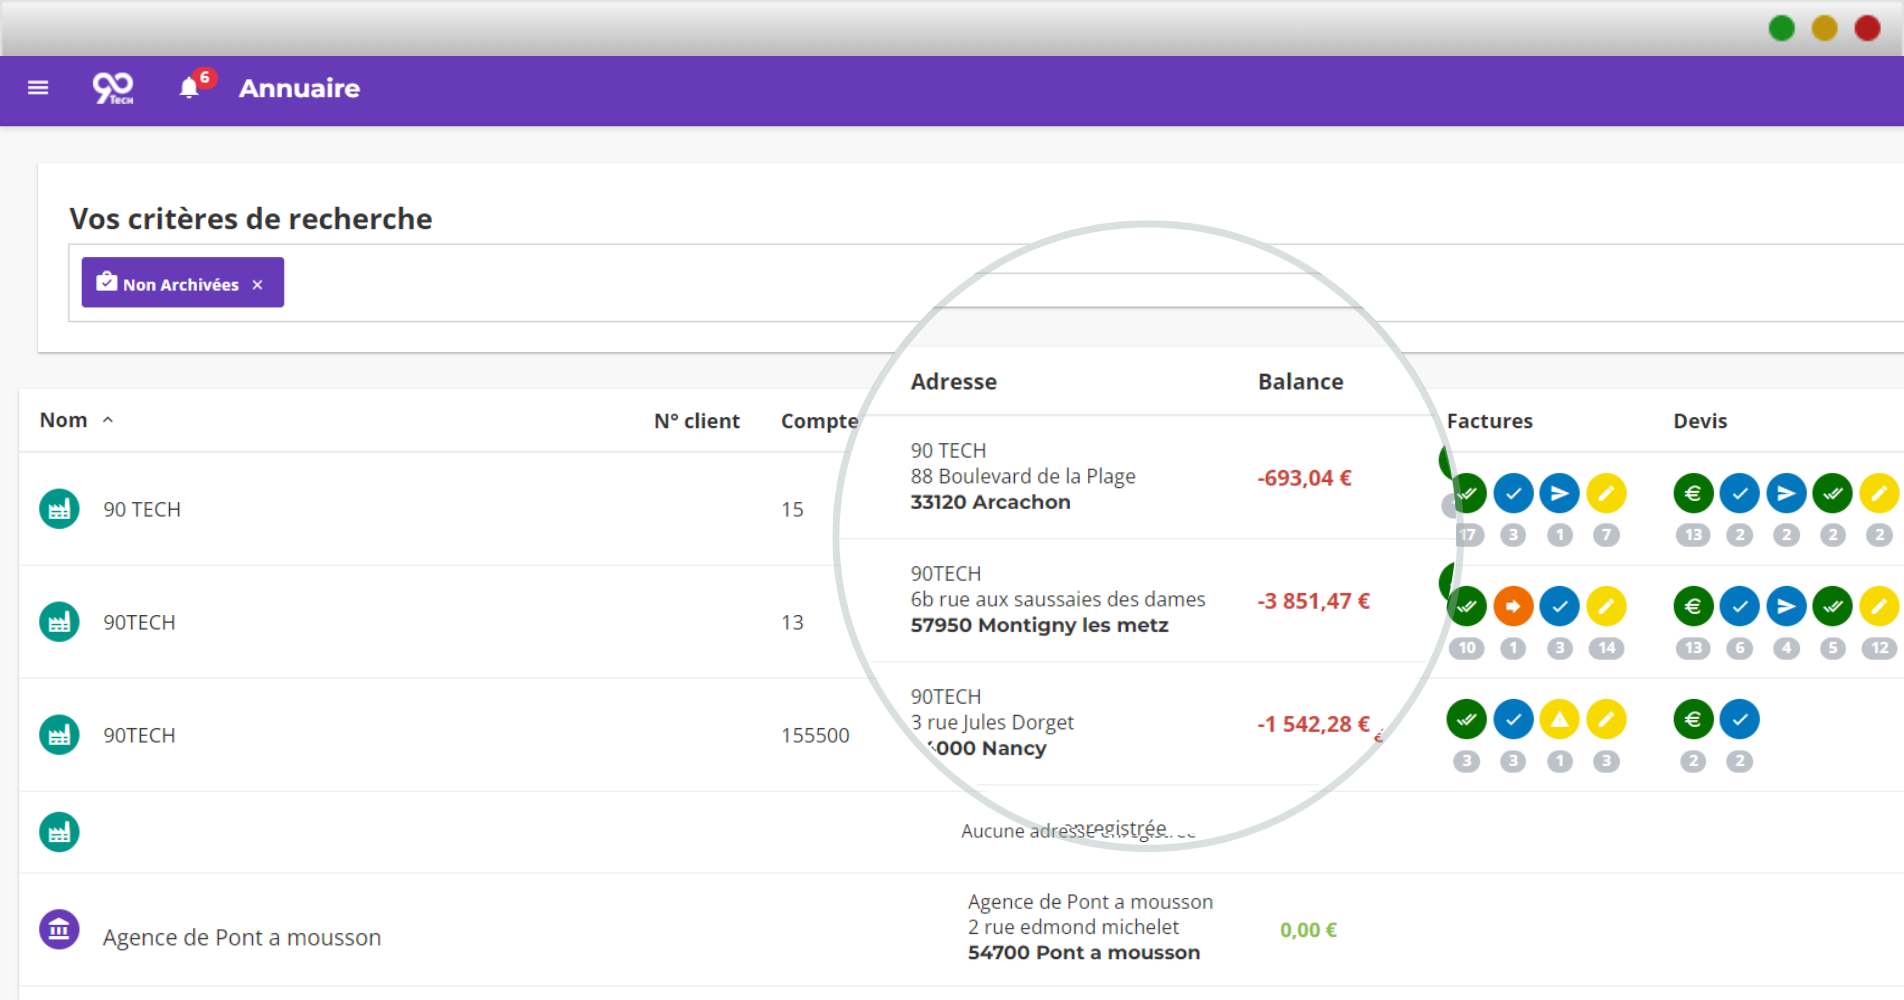
Task: Click count badge 7 under Arcachon pencil icon
Action: pos(1606,535)
